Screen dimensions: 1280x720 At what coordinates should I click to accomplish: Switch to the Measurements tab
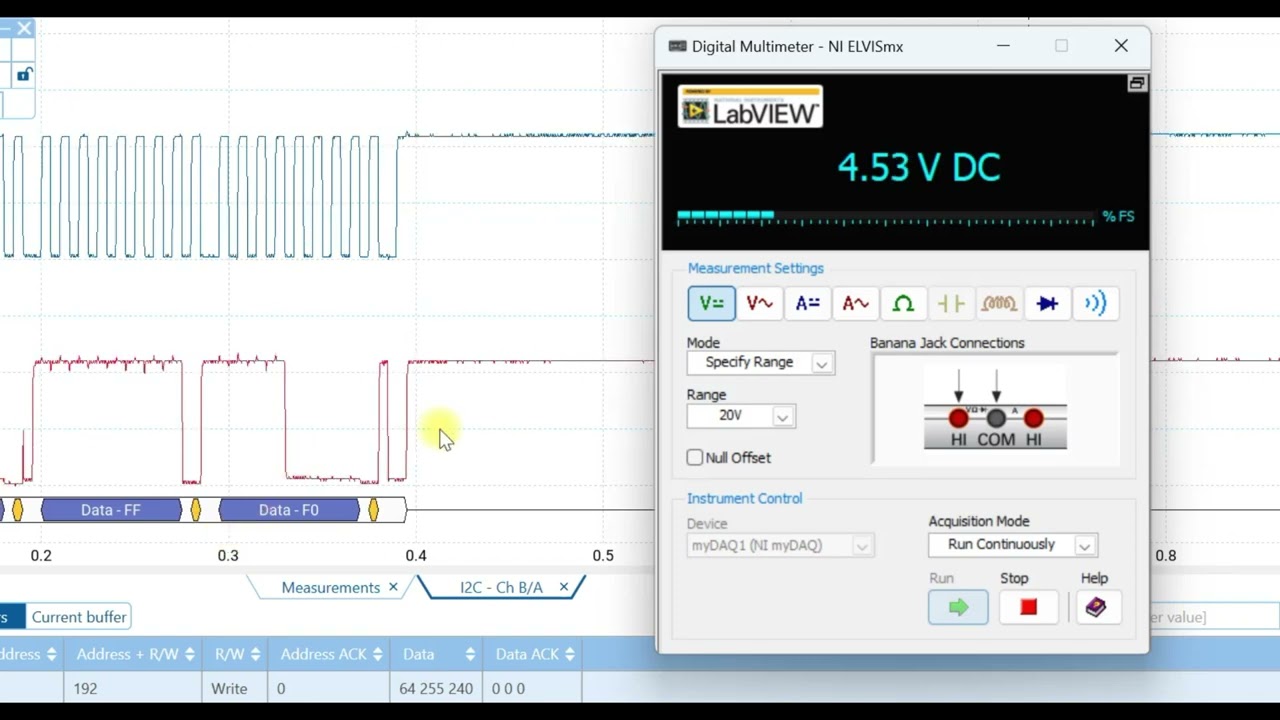330,588
